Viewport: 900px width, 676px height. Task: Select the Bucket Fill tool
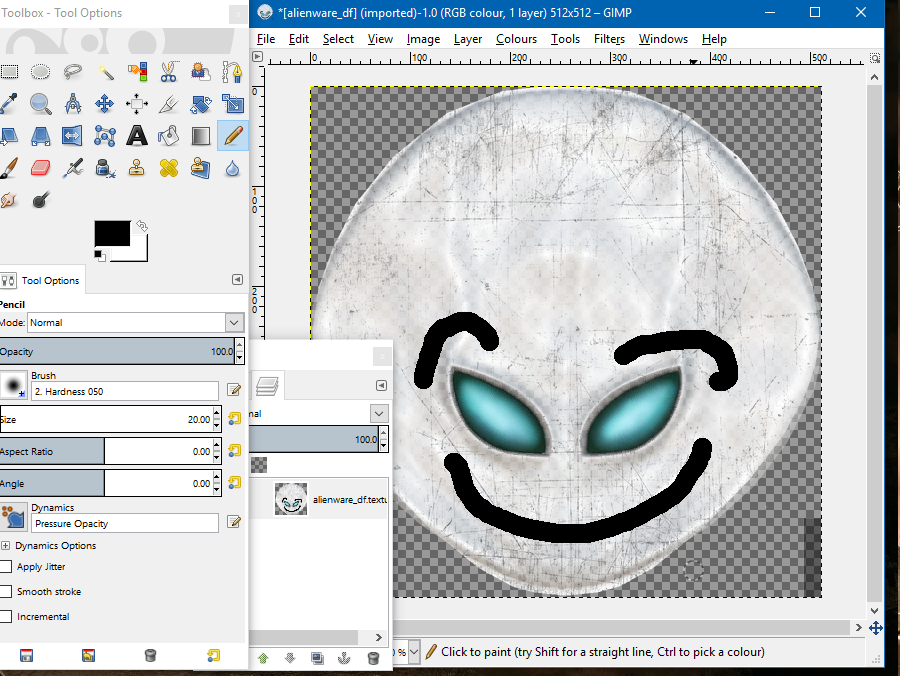click(x=169, y=136)
